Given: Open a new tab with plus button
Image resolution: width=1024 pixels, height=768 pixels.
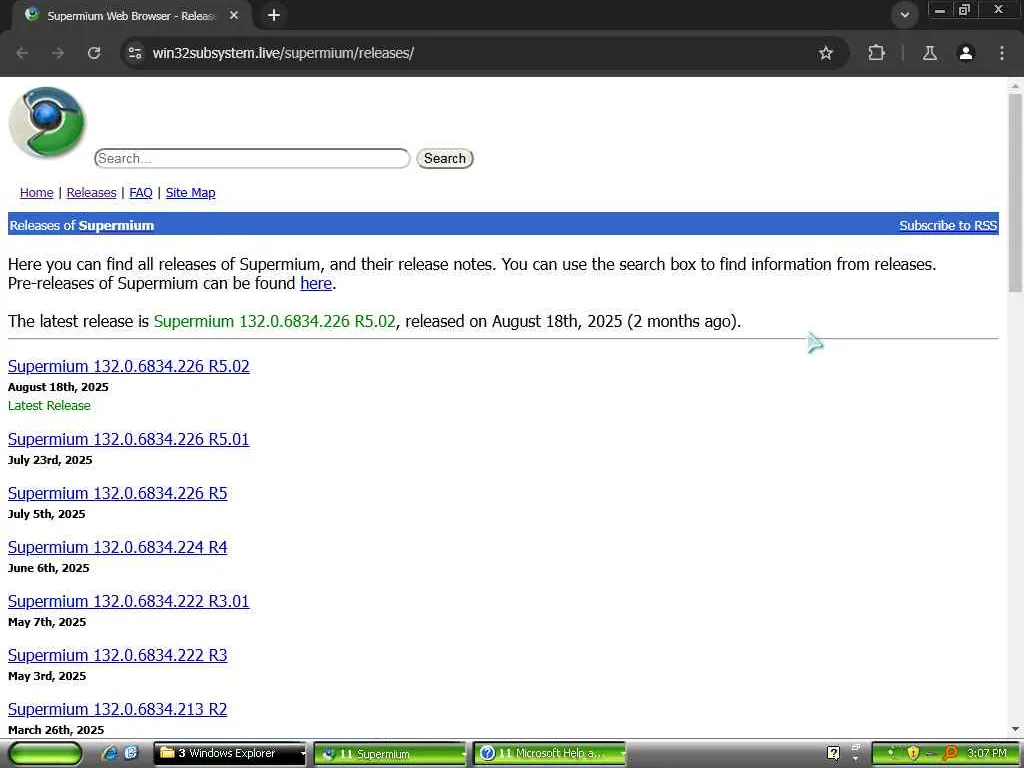Looking at the screenshot, I should click(274, 15).
